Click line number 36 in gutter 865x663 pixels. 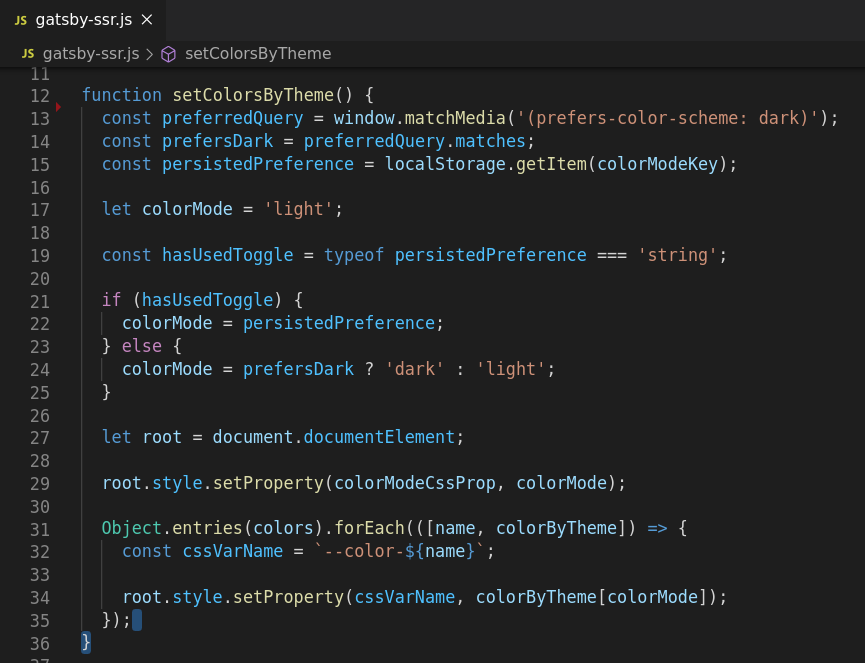40,644
